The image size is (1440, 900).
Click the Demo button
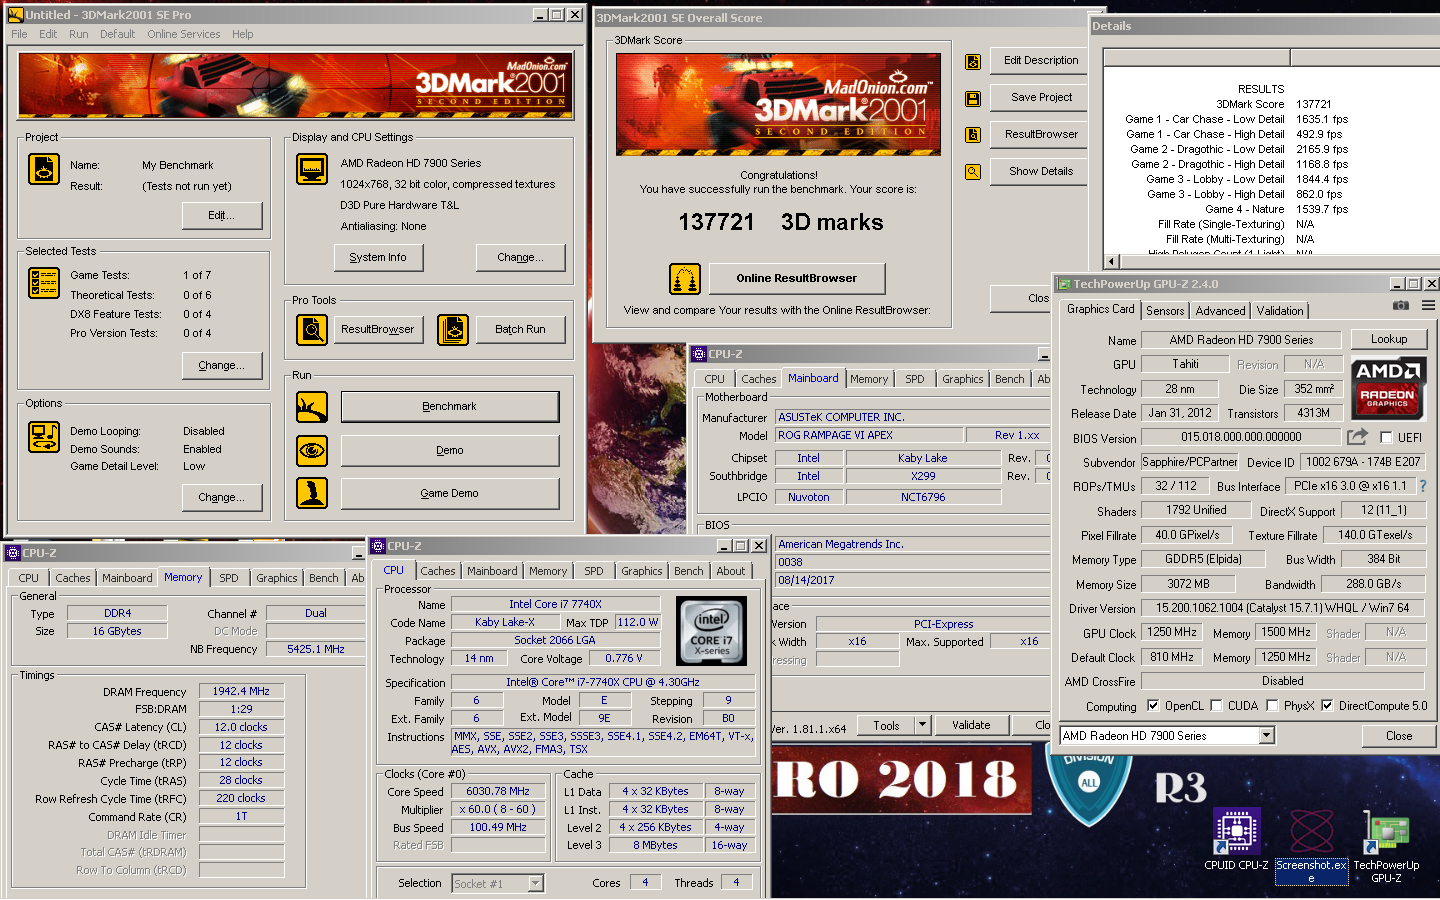click(450, 451)
